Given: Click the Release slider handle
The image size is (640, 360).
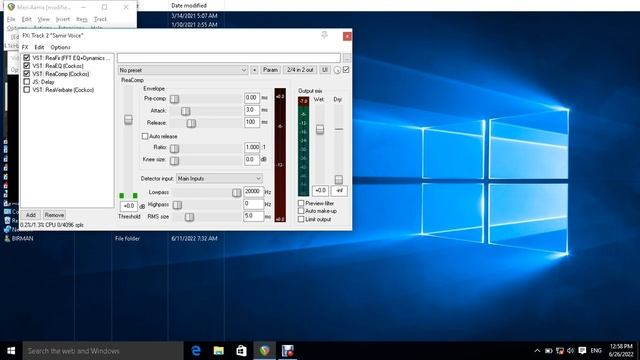Looking at the screenshot, I should pyautogui.click(x=191, y=123).
